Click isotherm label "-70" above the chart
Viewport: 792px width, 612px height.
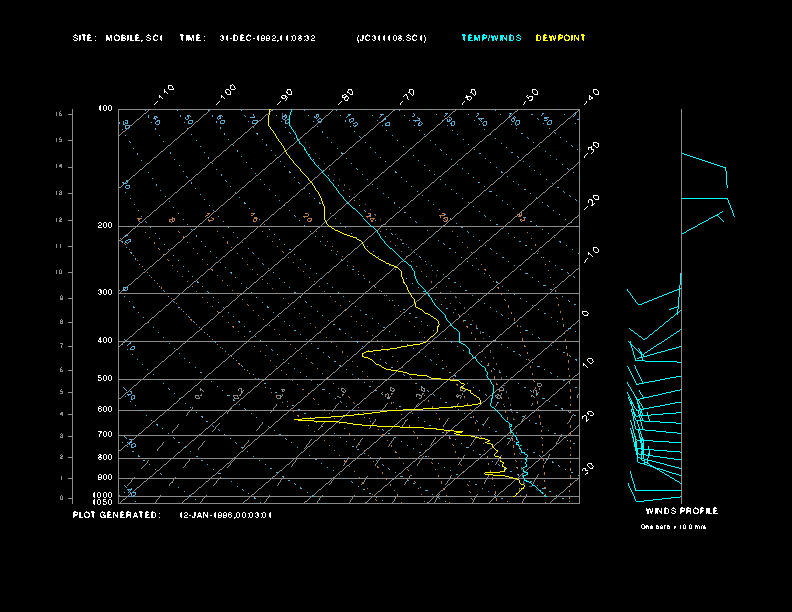coord(407,96)
